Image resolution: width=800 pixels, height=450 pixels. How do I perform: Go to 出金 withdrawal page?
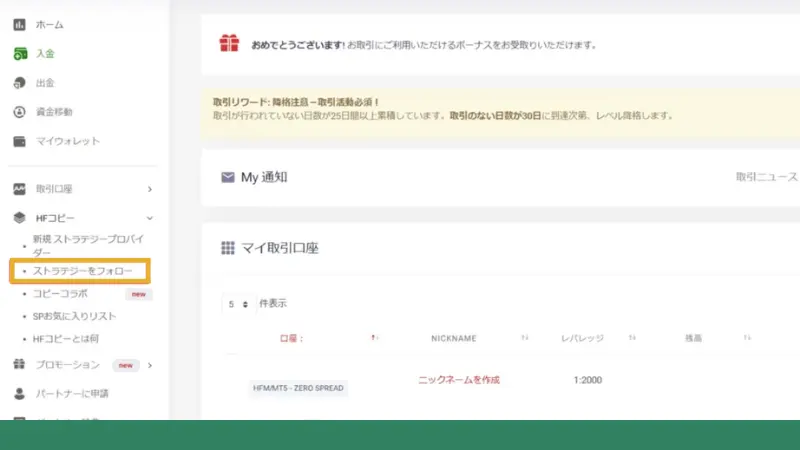45,83
